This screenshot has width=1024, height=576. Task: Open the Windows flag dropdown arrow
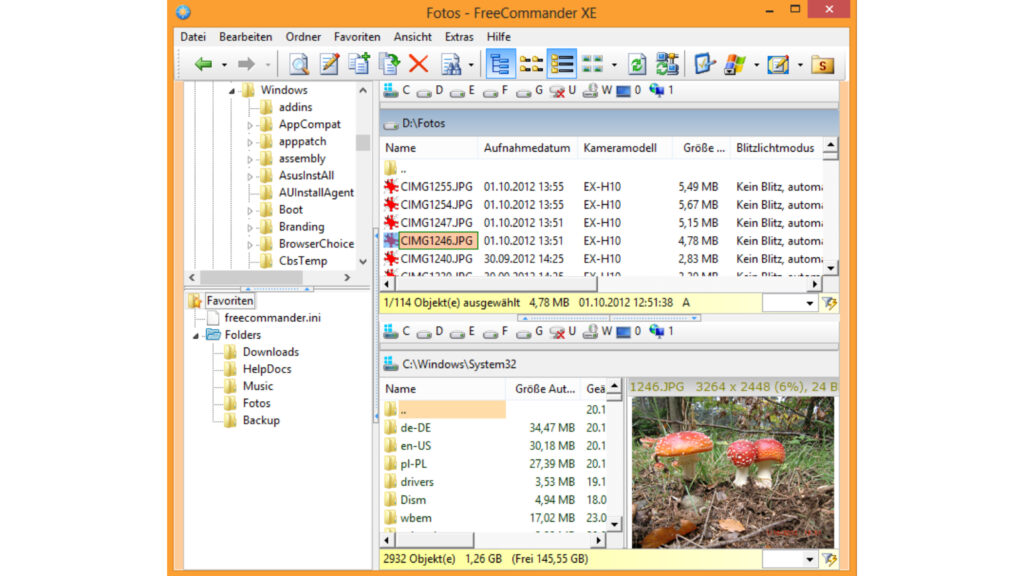(x=756, y=65)
